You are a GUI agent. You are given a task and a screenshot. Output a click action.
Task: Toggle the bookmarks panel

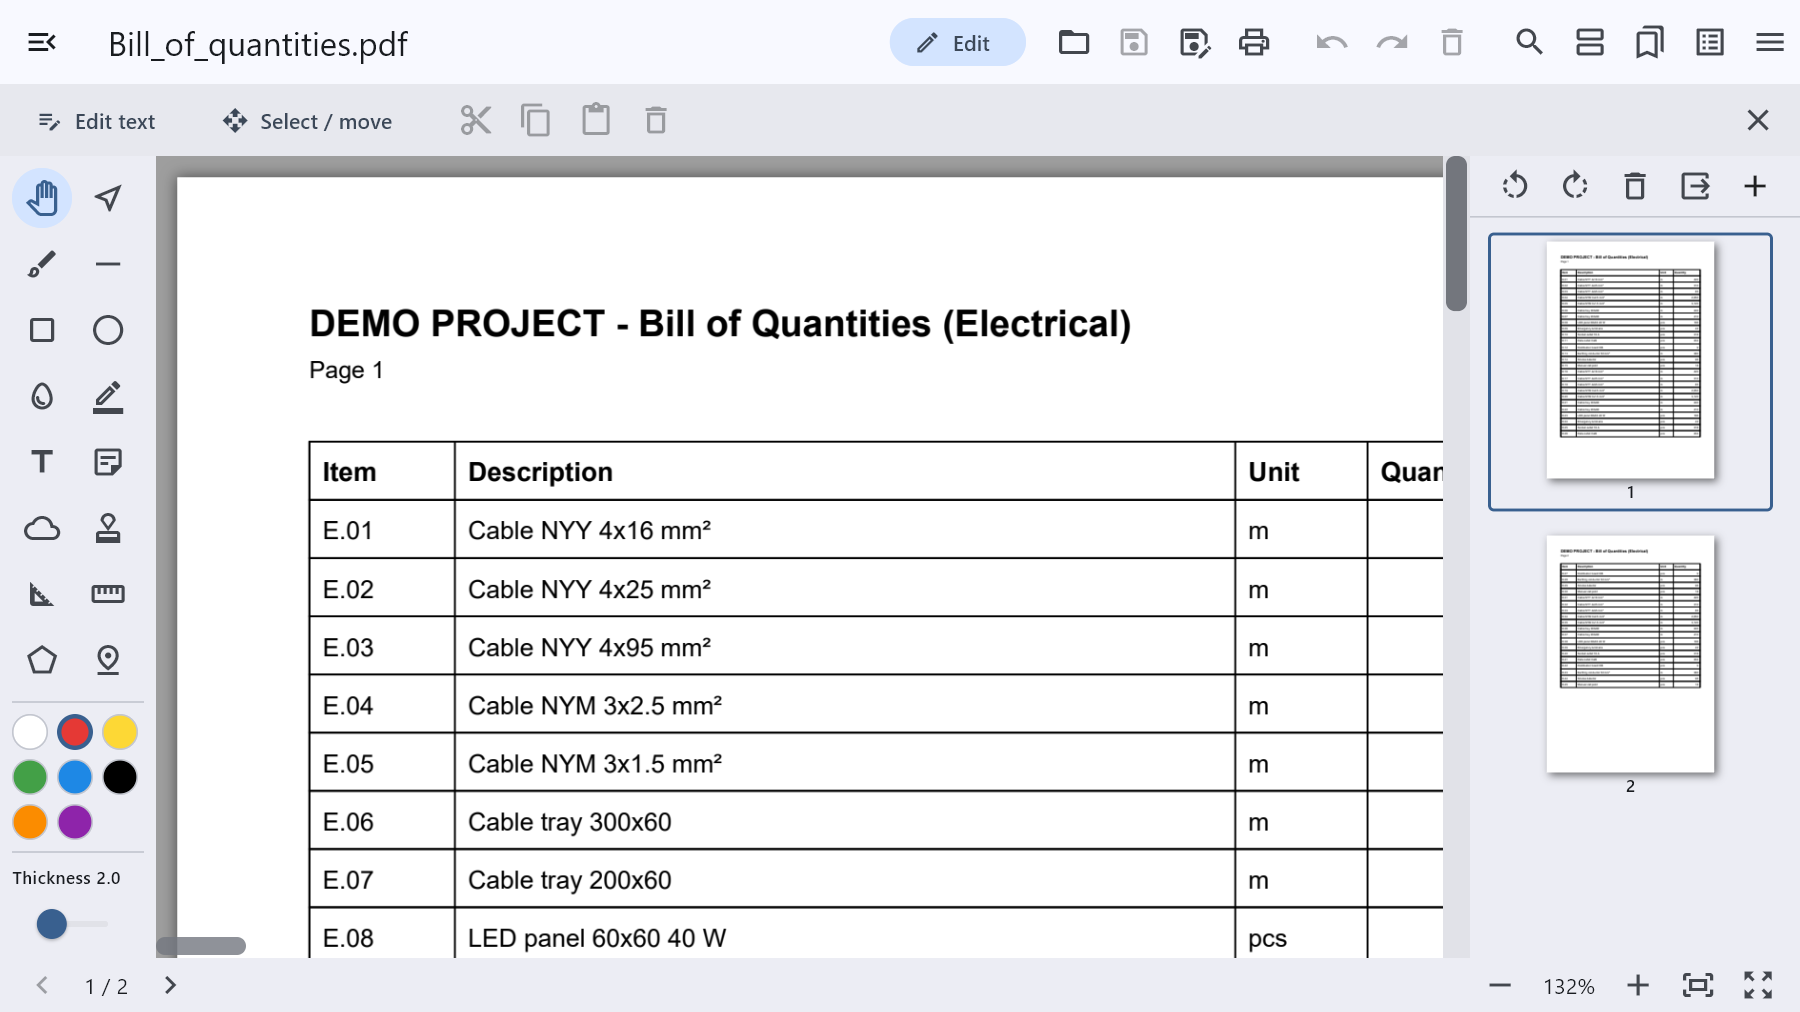pos(1650,42)
